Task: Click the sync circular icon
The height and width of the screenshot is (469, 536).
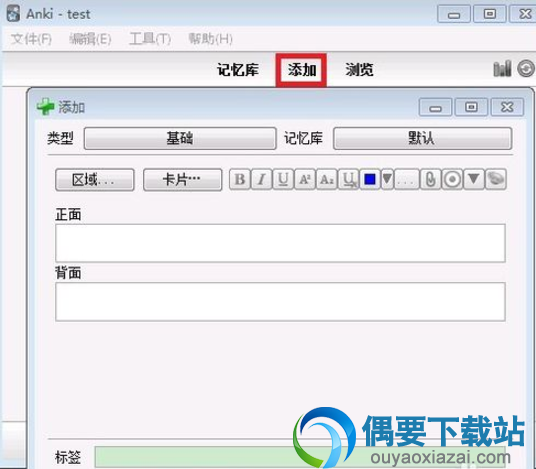Action: tap(526, 68)
